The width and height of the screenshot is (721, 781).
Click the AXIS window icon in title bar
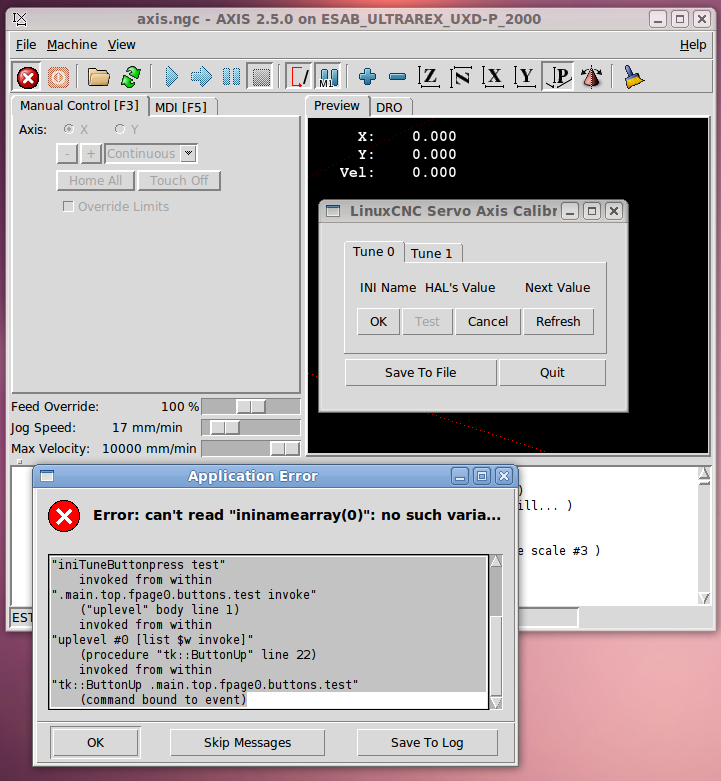[x=20, y=19]
